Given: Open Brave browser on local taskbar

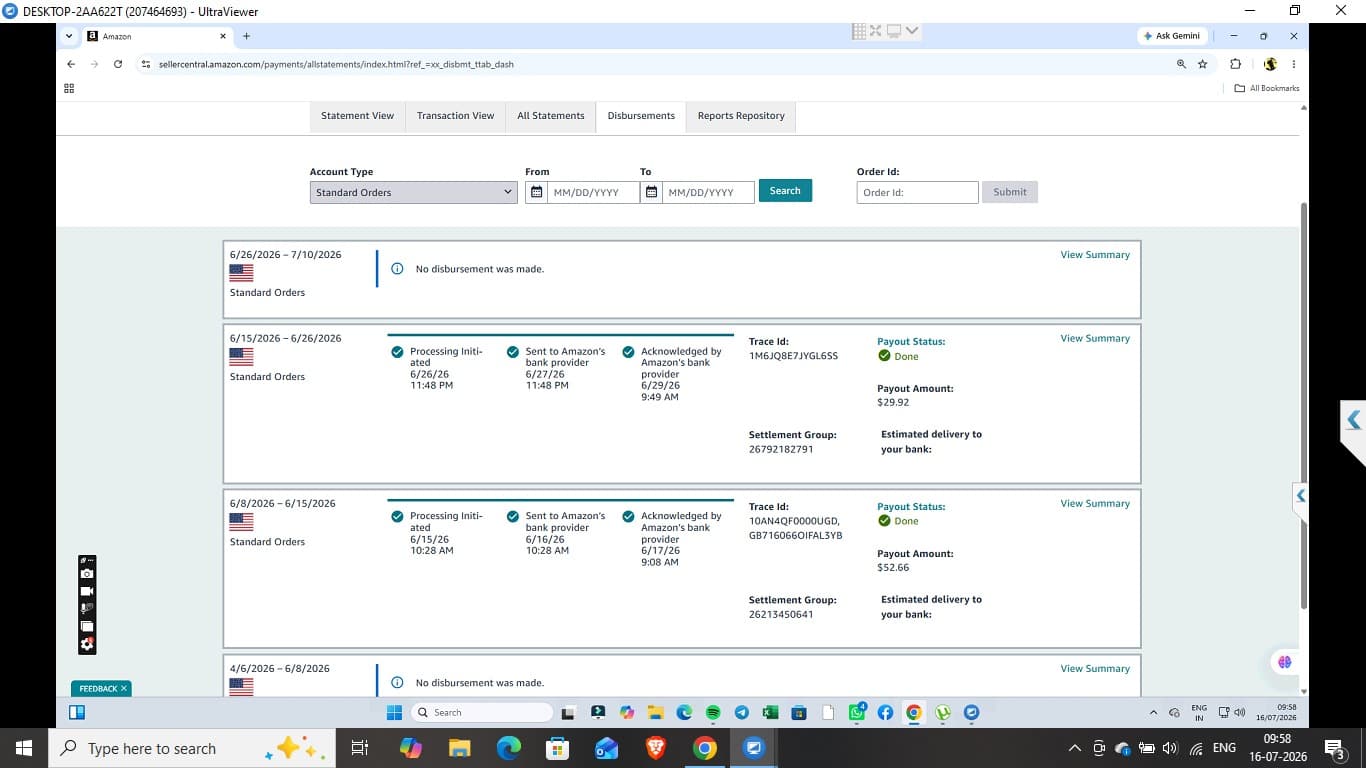Looking at the screenshot, I should [655, 748].
